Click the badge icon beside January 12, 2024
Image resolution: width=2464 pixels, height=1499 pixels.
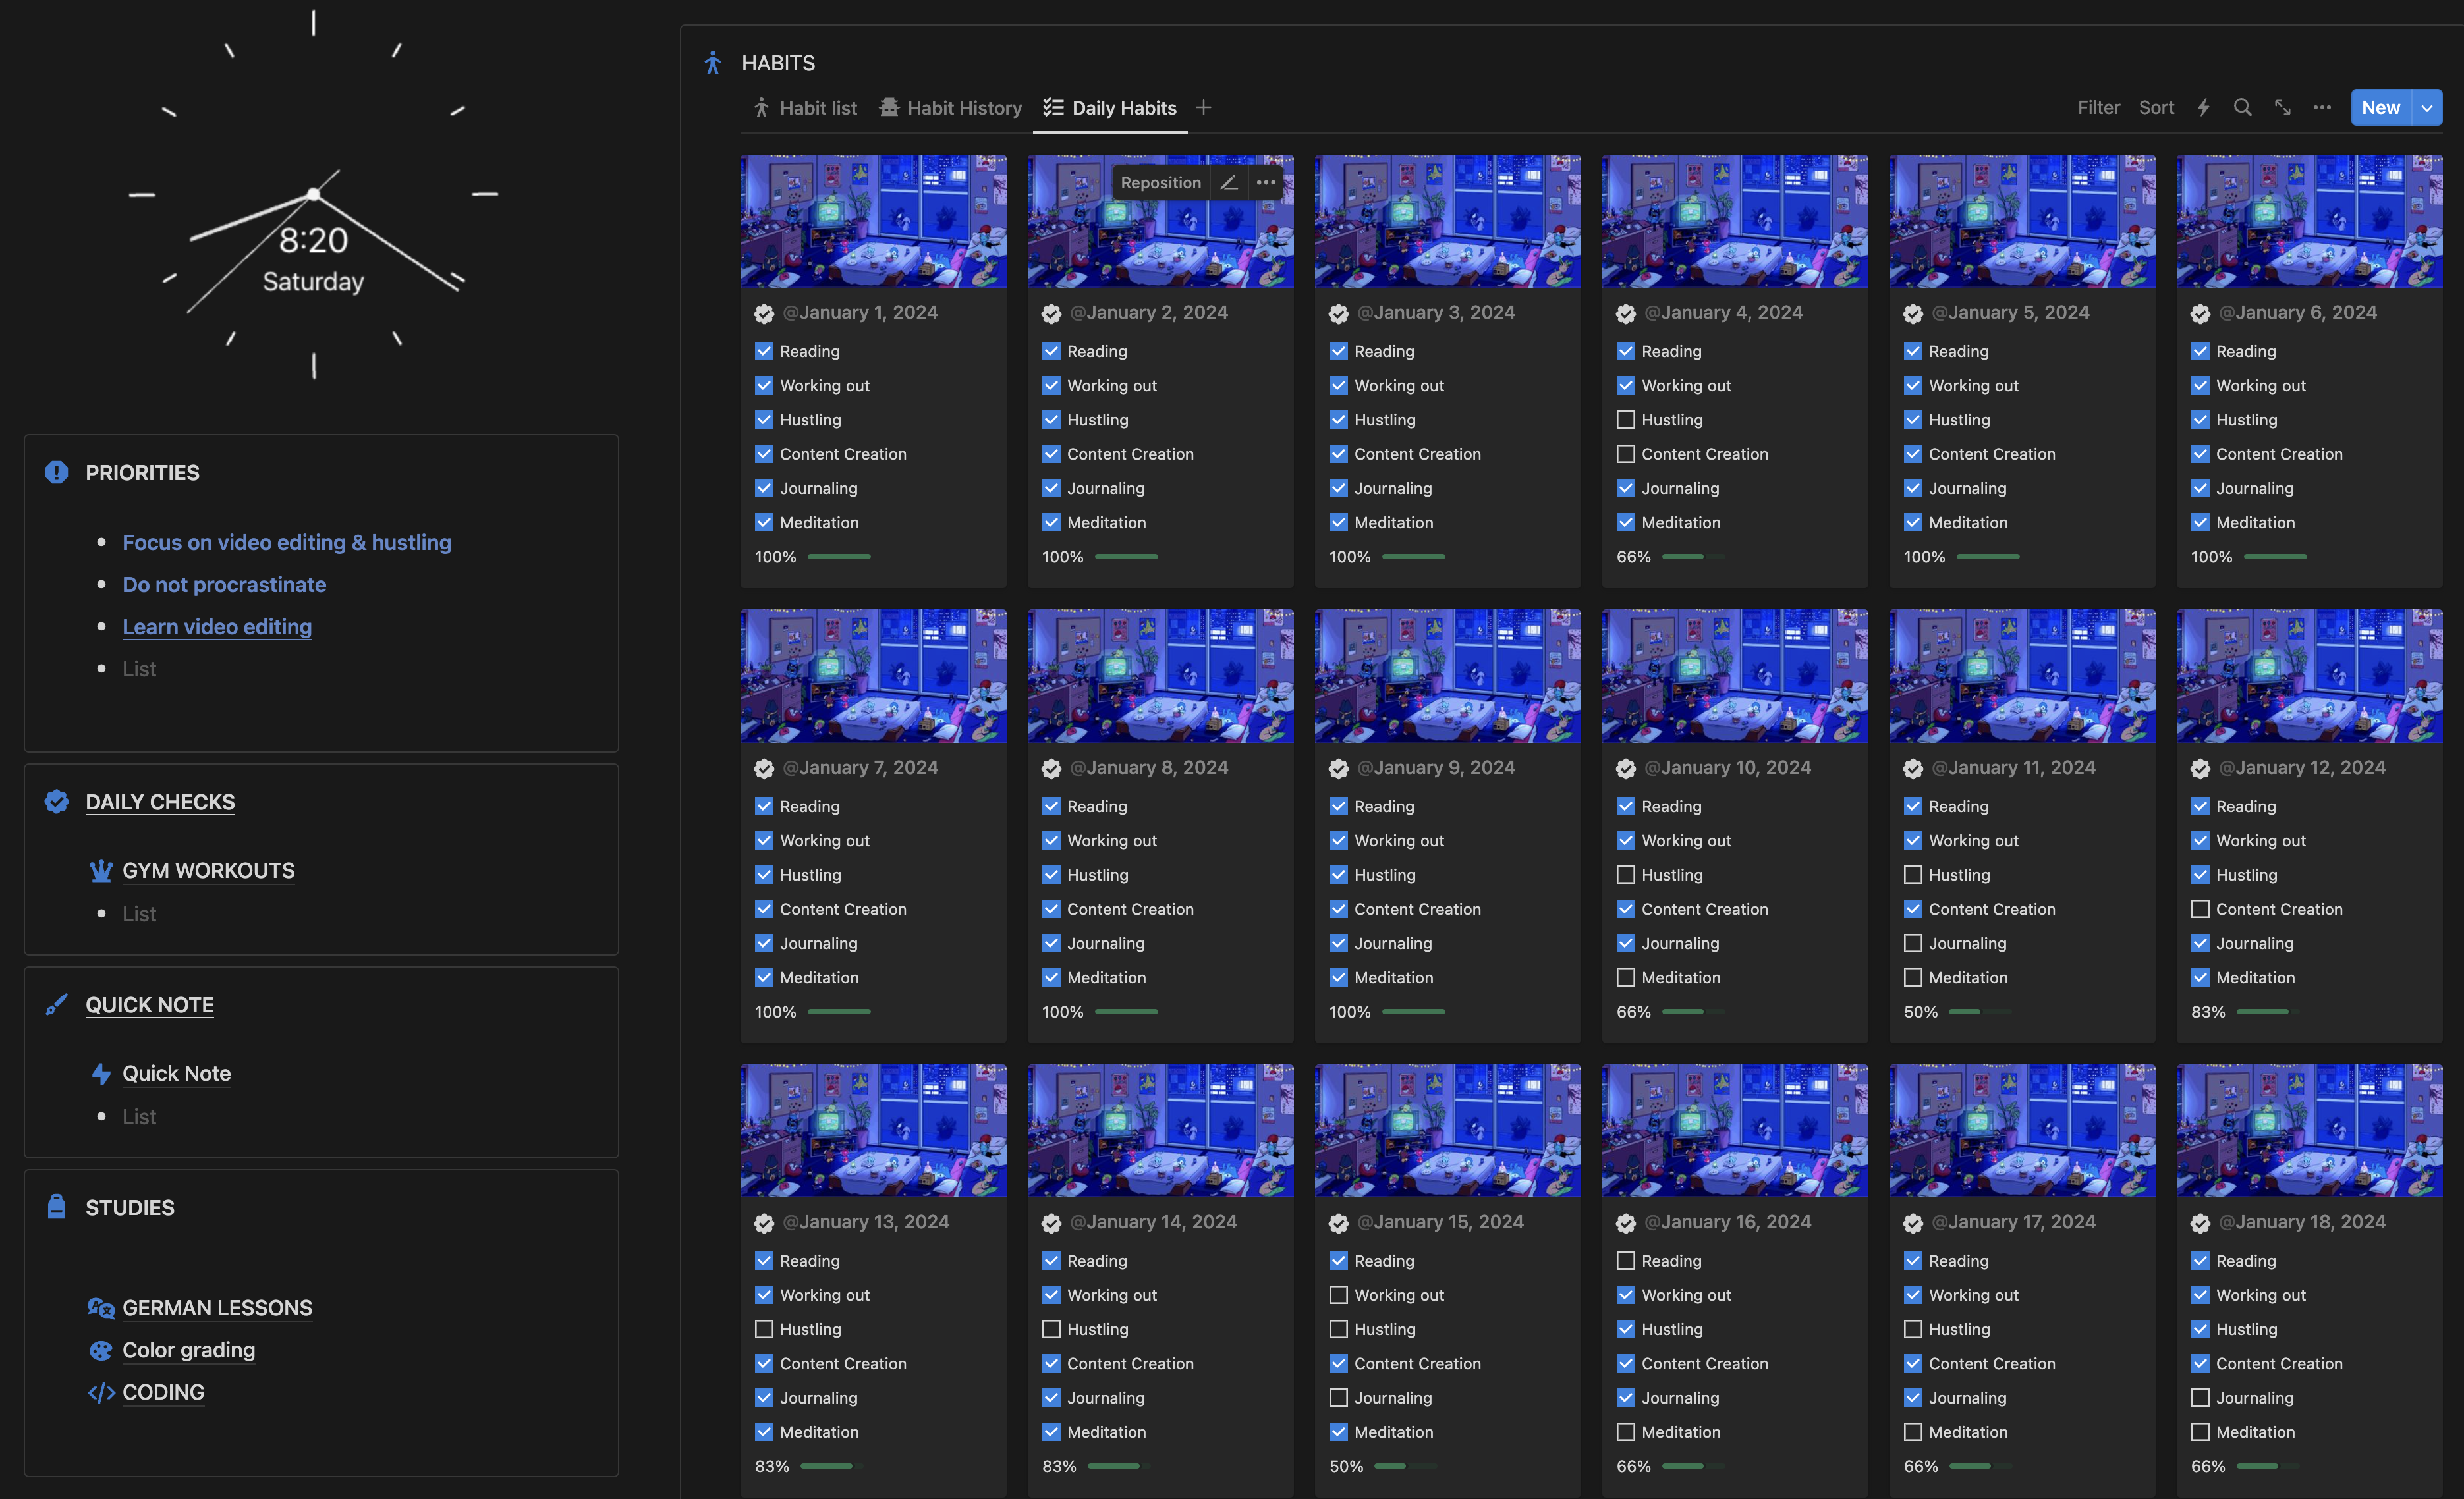tap(2200, 768)
